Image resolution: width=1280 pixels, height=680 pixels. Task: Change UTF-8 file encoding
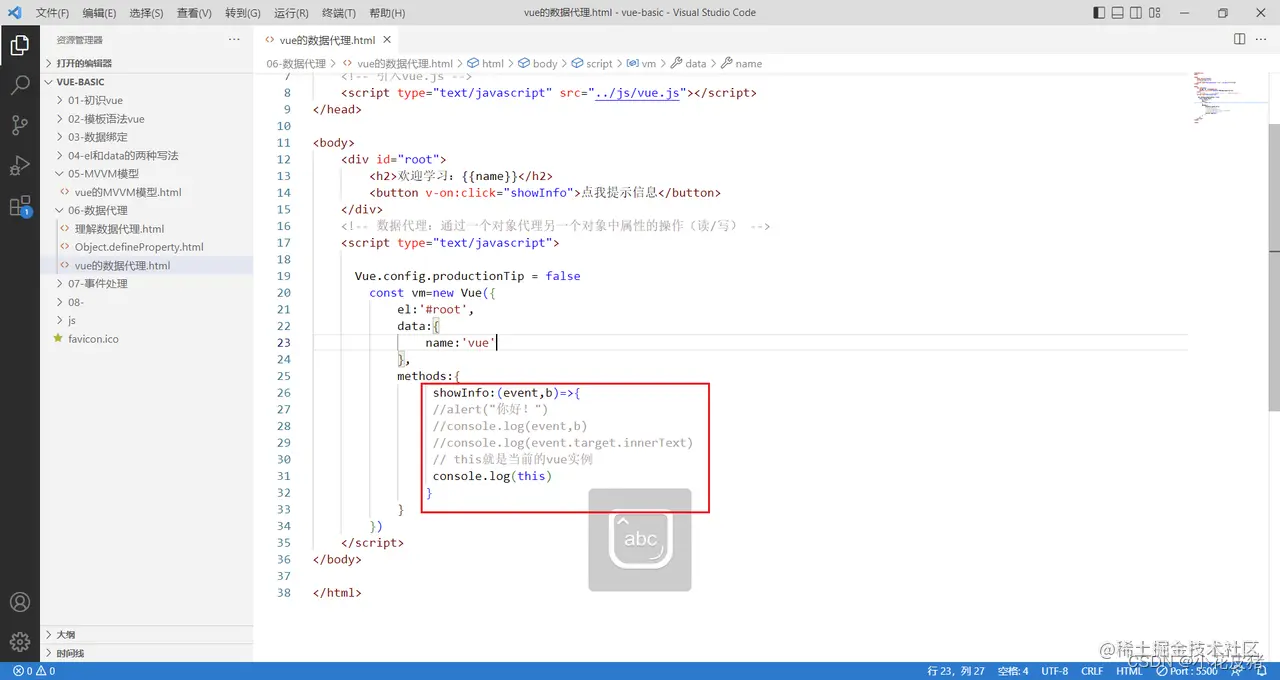coord(1054,671)
